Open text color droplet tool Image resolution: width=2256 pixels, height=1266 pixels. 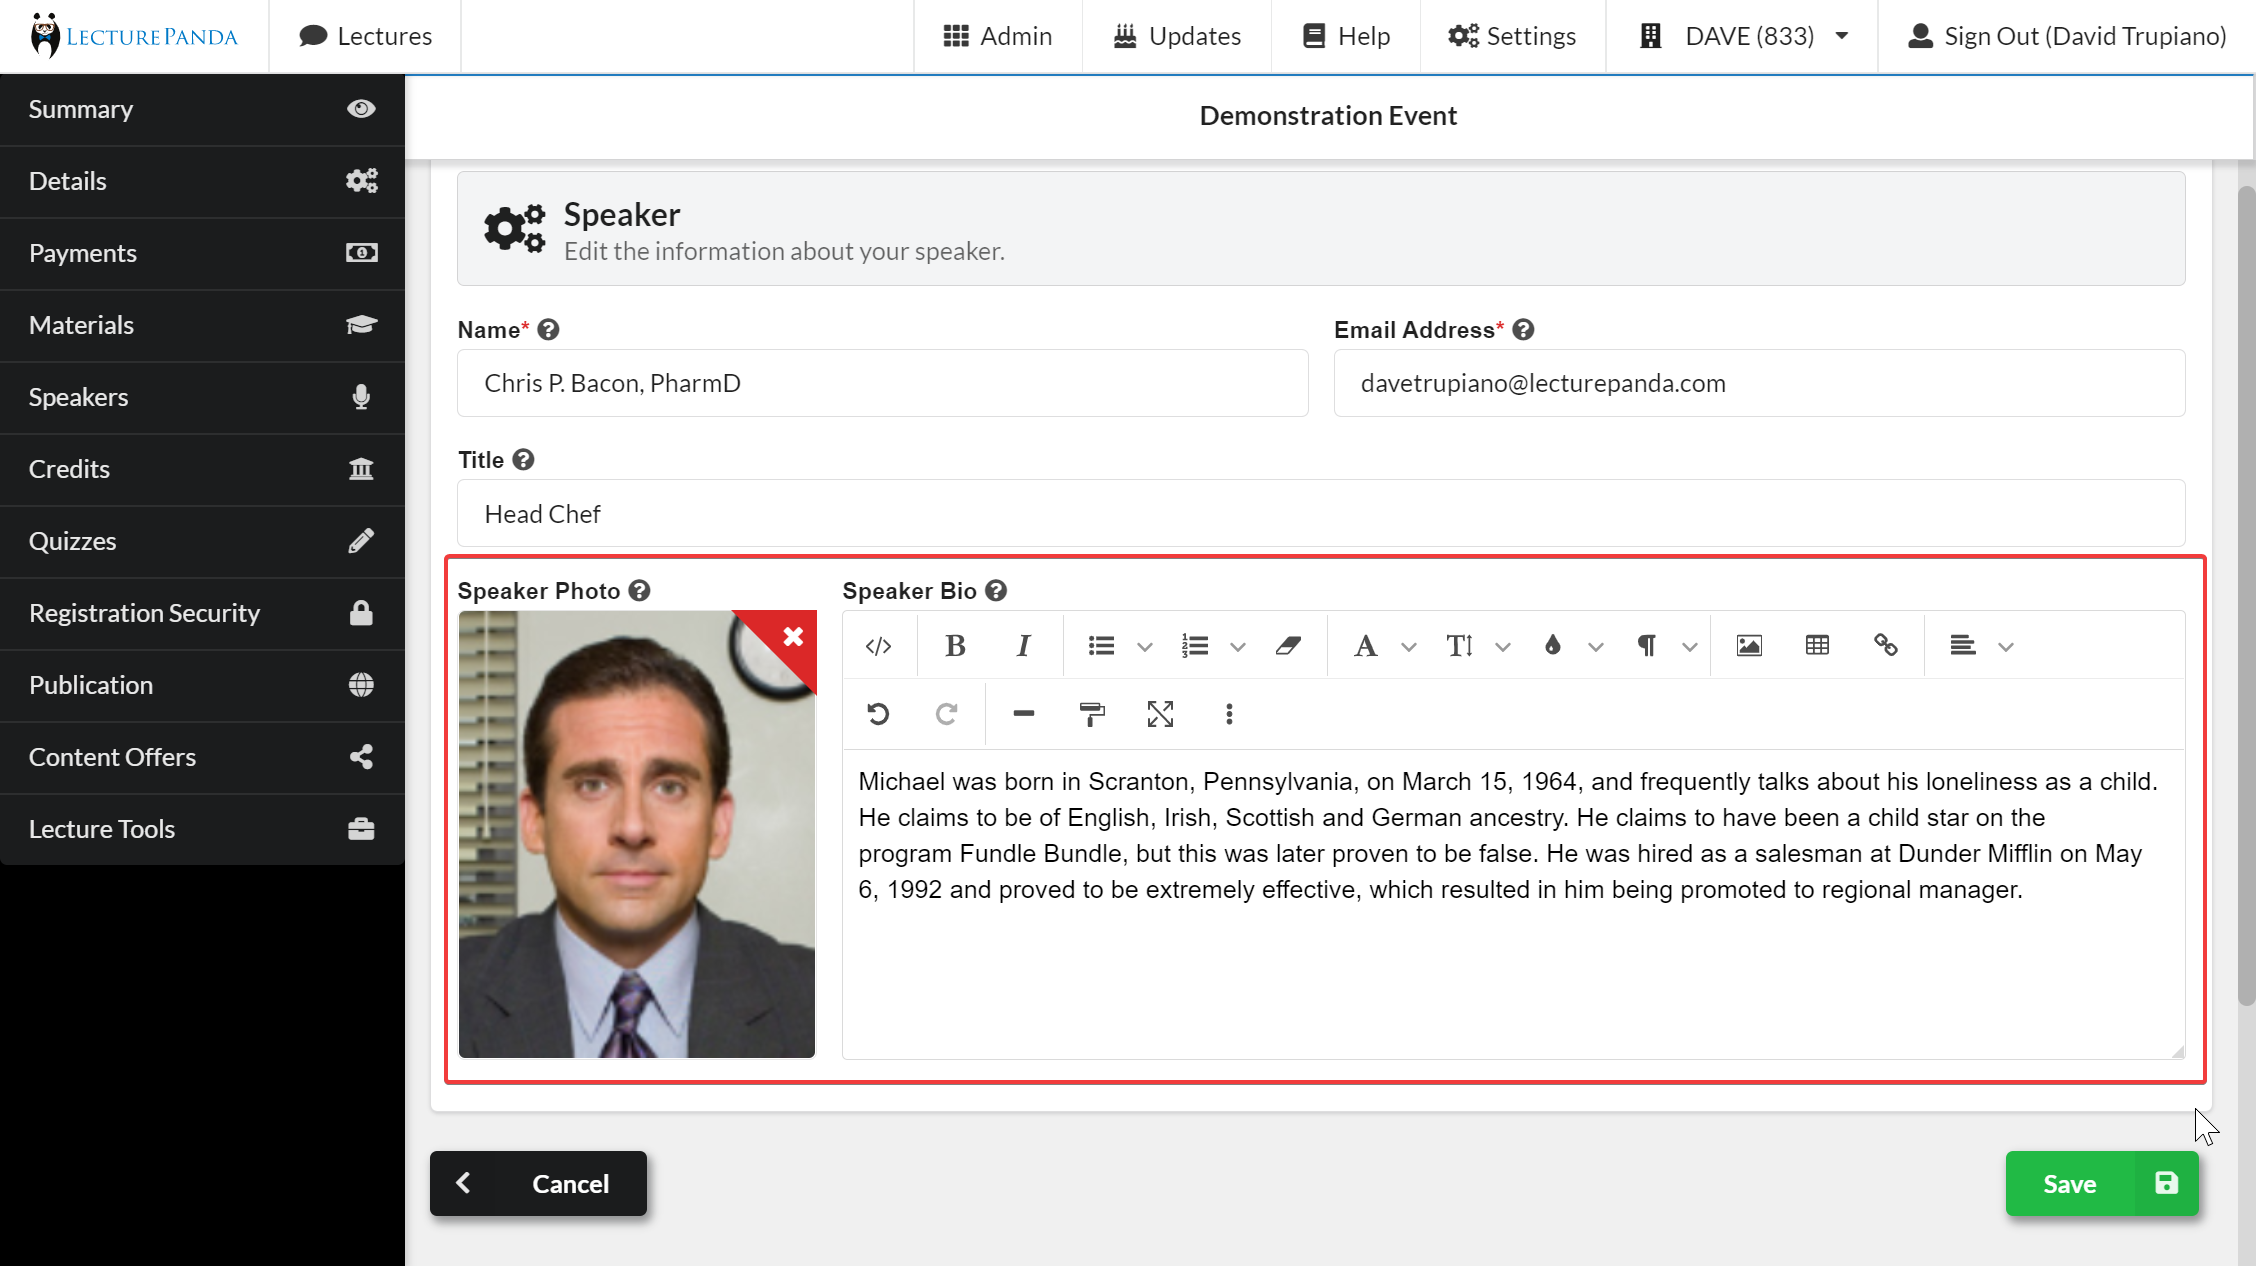(x=1553, y=646)
